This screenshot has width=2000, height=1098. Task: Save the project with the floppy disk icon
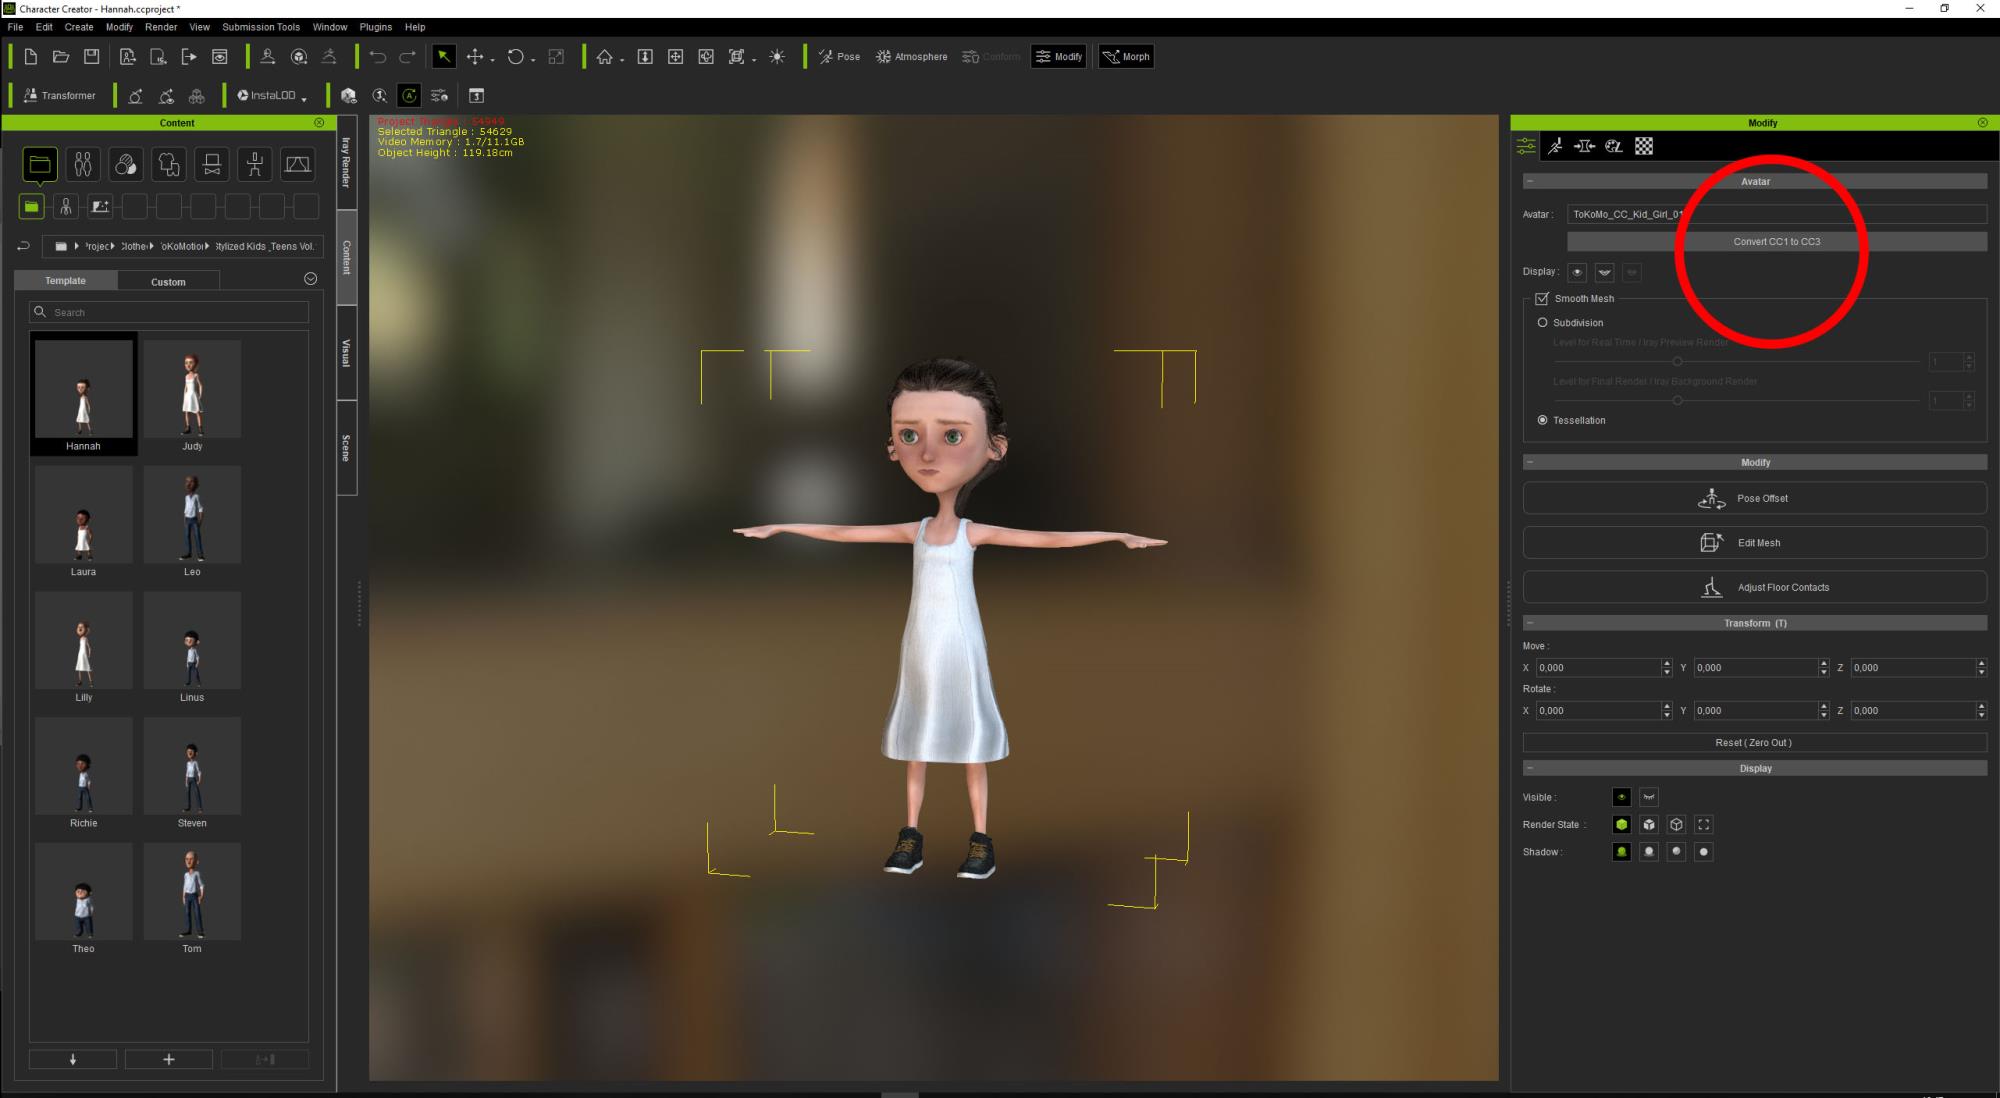click(91, 57)
